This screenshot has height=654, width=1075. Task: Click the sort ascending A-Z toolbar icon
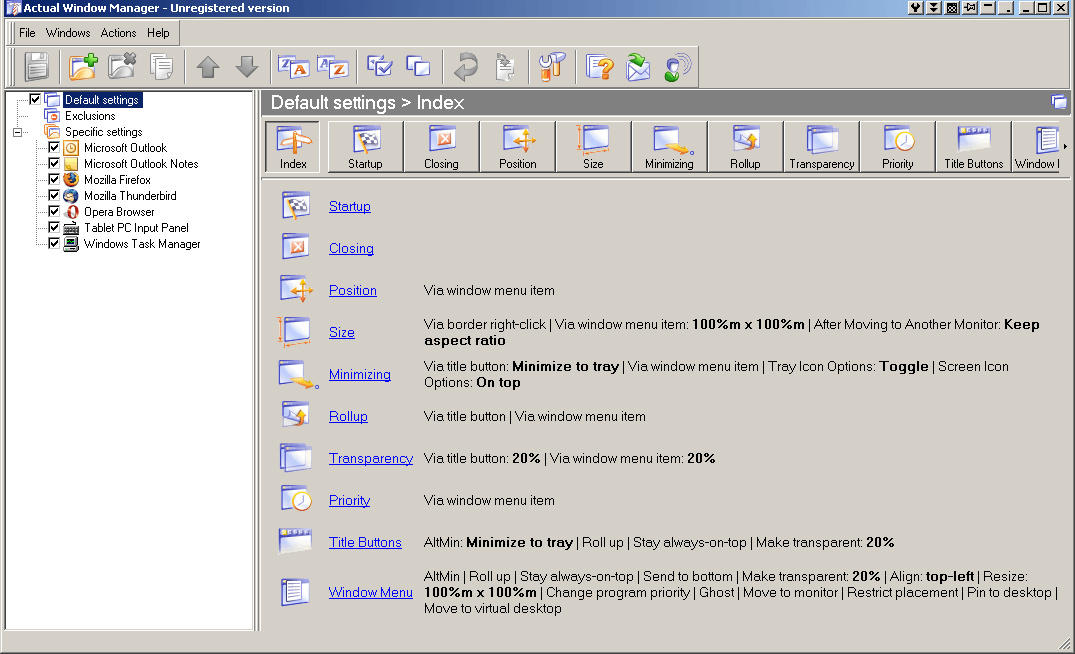click(331, 67)
